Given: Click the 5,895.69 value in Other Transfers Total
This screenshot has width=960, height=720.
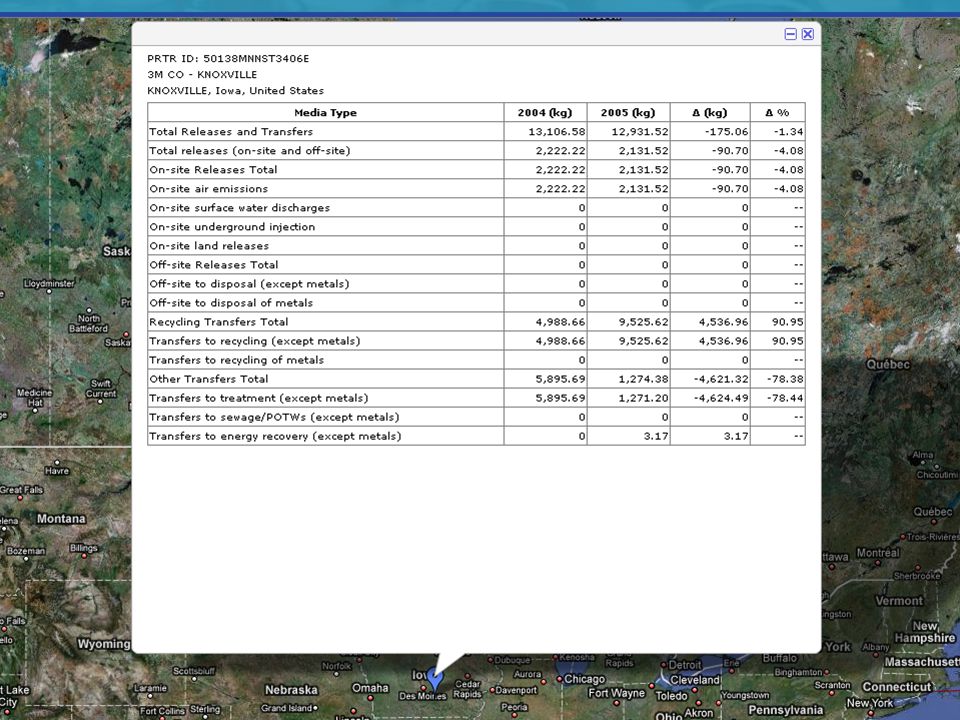Looking at the screenshot, I should [545, 378].
